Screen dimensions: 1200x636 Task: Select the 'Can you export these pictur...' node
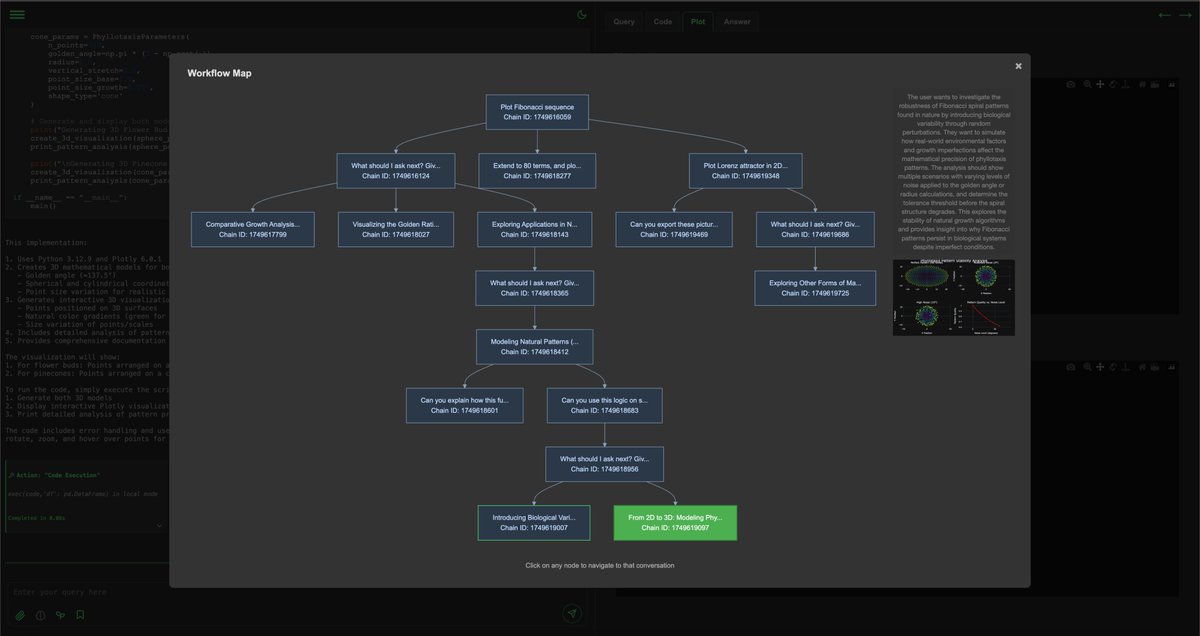tap(674, 230)
